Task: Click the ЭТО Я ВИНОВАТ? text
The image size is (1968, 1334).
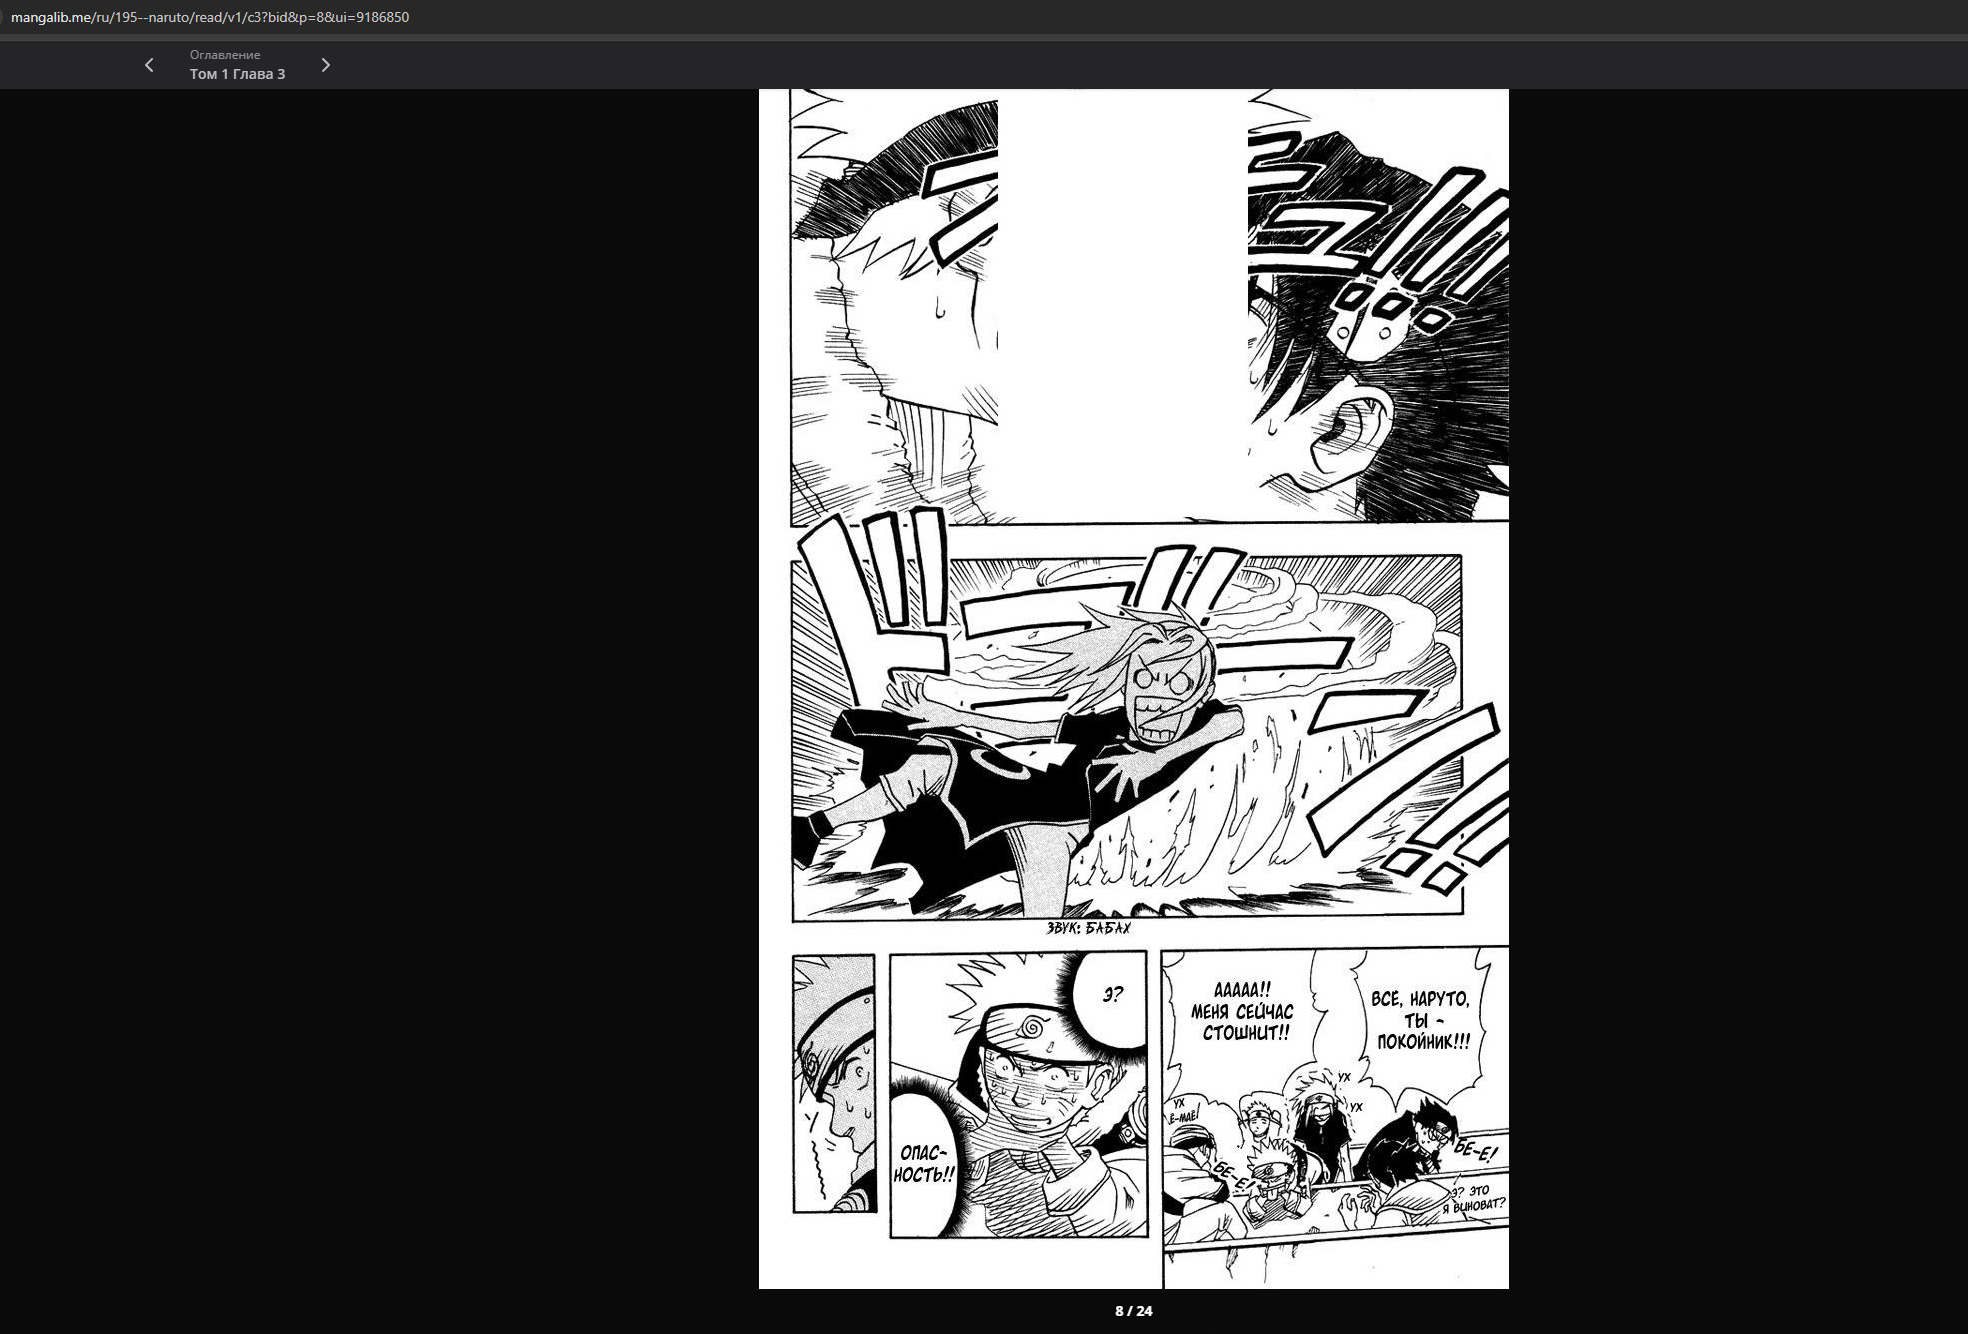Action: (x=1472, y=1199)
